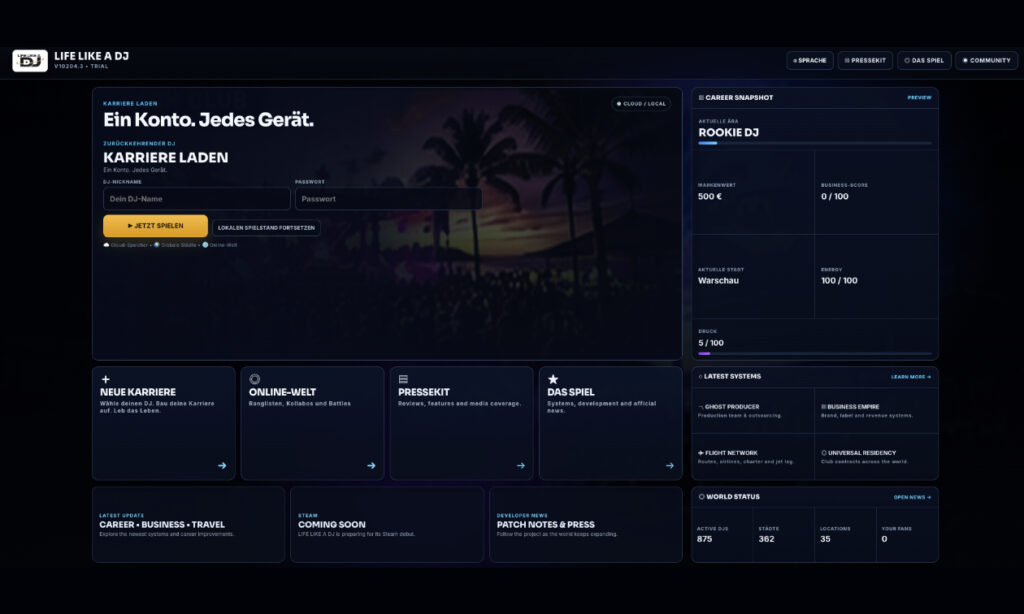Open the Pressekit card arrow
The height and width of the screenshot is (614, 1024).
click(x=520, y=466)
